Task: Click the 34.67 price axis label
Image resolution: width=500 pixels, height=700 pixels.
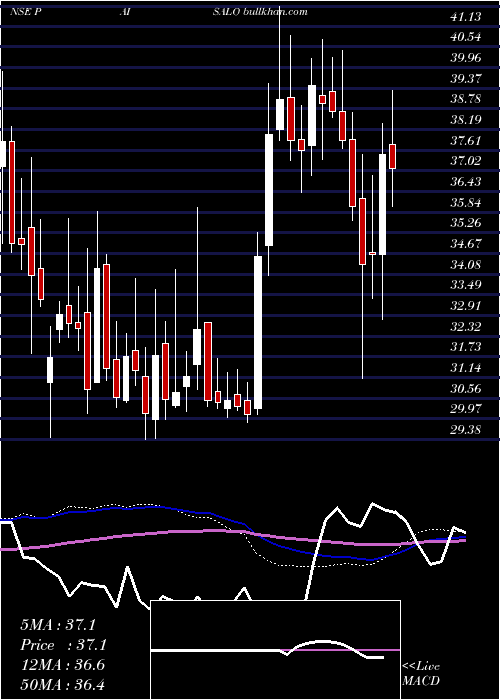Action: tap(466, 244)
